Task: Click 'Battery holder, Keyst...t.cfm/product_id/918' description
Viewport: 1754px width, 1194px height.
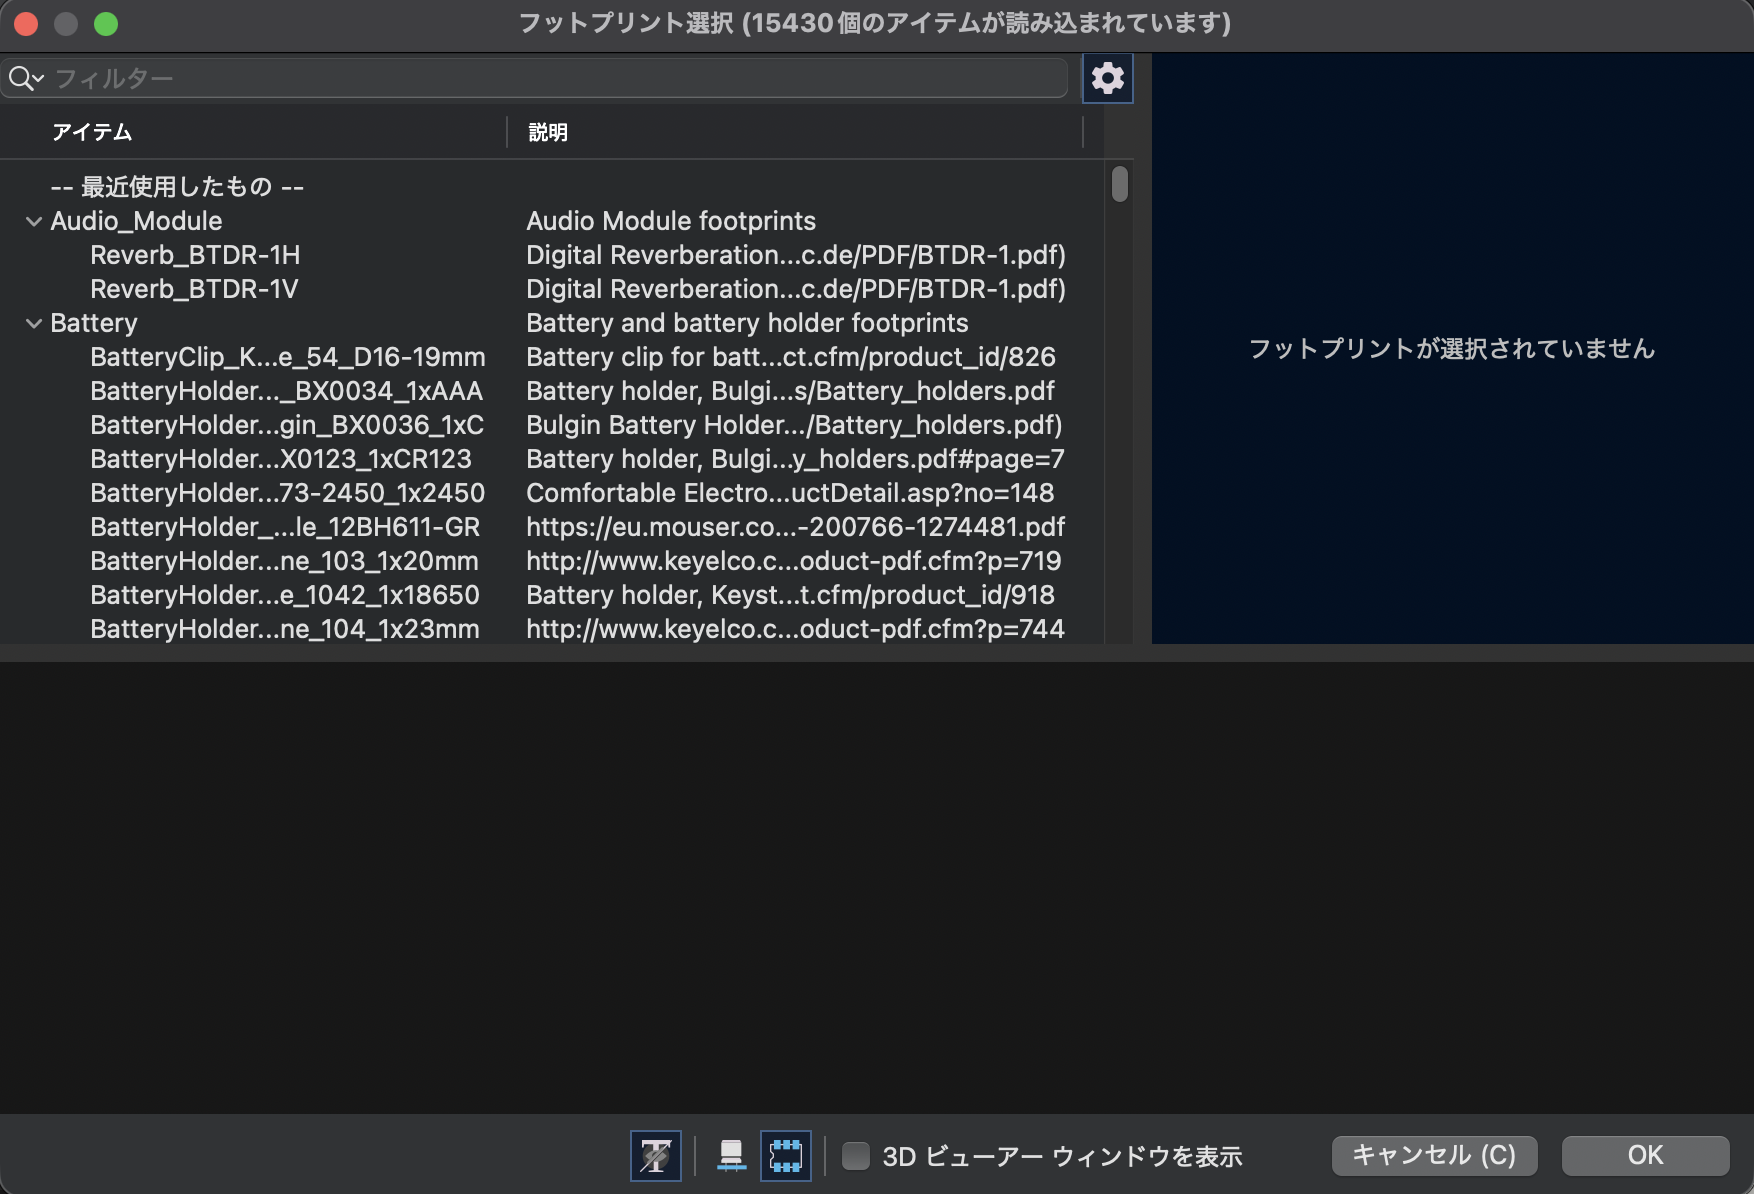Action: [x=790, y=595]
